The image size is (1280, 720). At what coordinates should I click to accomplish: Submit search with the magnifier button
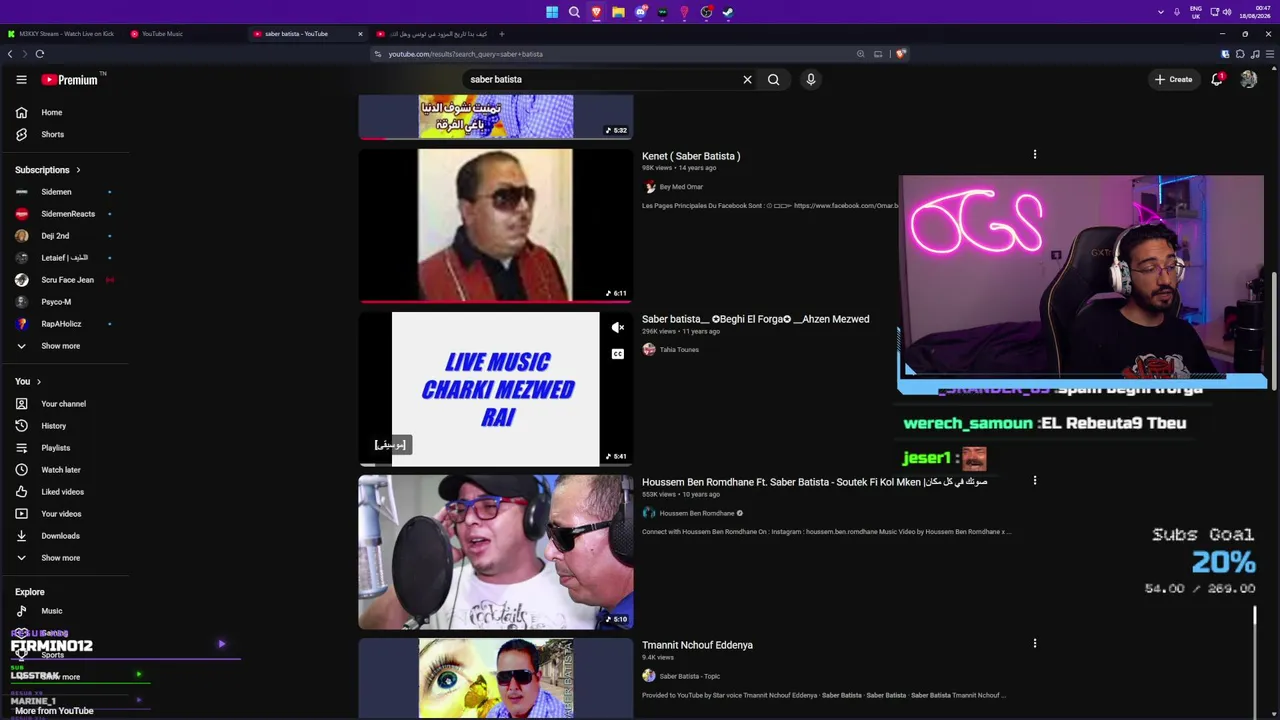[773, 79]
